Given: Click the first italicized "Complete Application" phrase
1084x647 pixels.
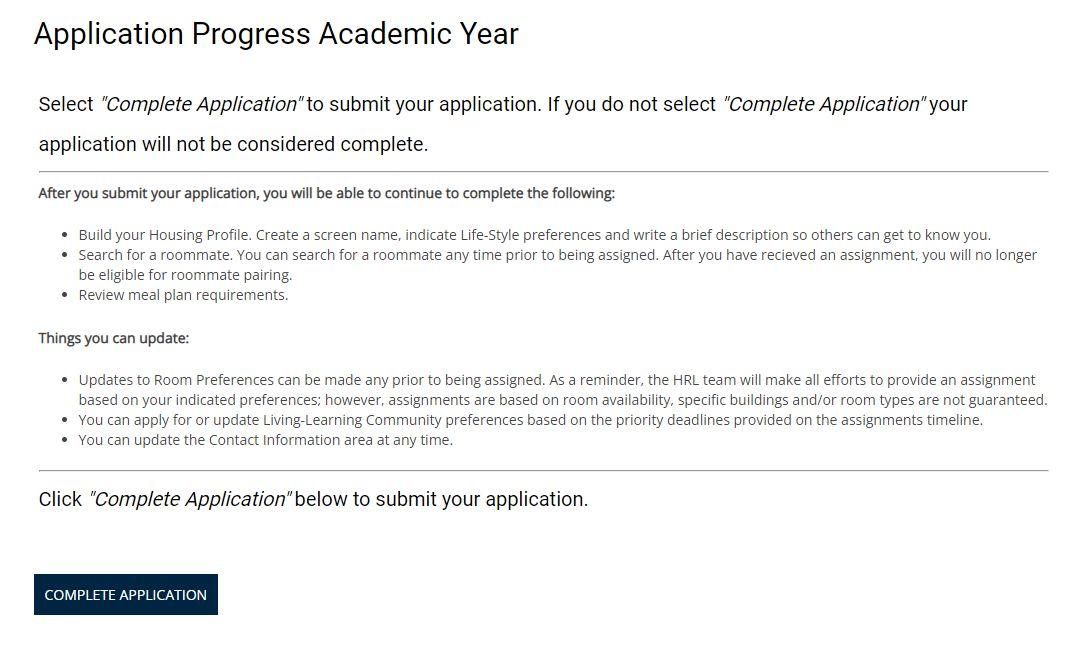Looking at the screenshot, I should (x=198, y=103).
